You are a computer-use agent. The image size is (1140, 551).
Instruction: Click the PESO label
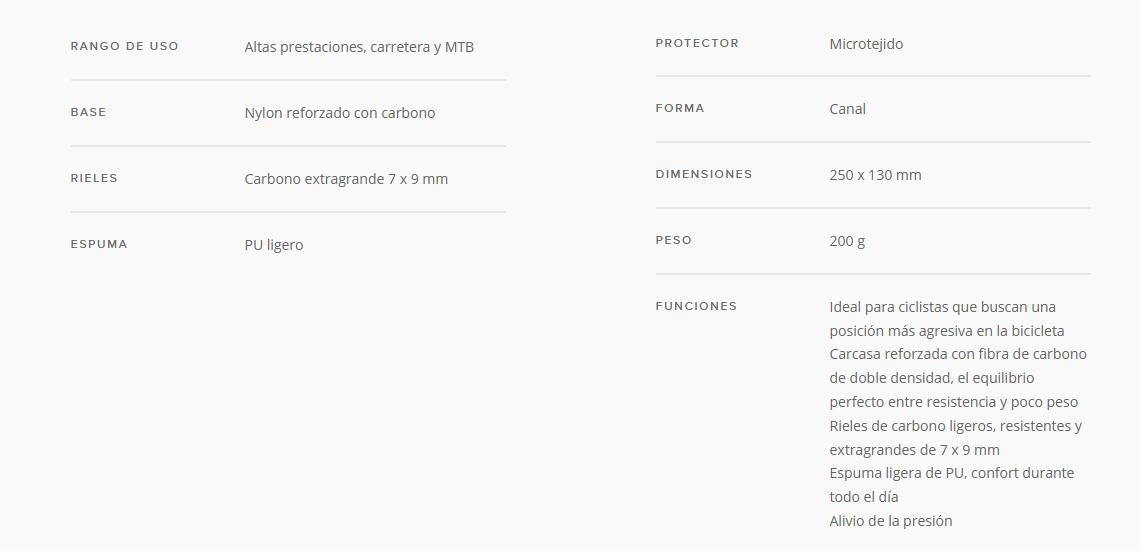pyautogui.click(x=674, y=241)
